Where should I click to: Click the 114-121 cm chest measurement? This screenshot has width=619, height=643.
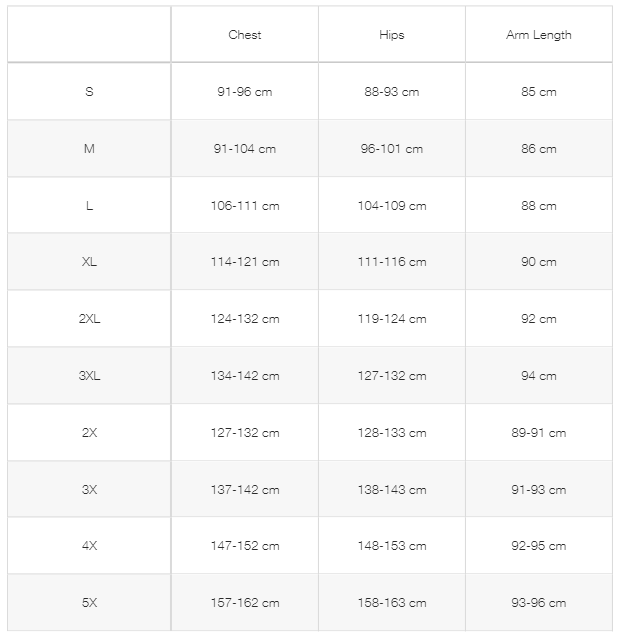(245, 262)
